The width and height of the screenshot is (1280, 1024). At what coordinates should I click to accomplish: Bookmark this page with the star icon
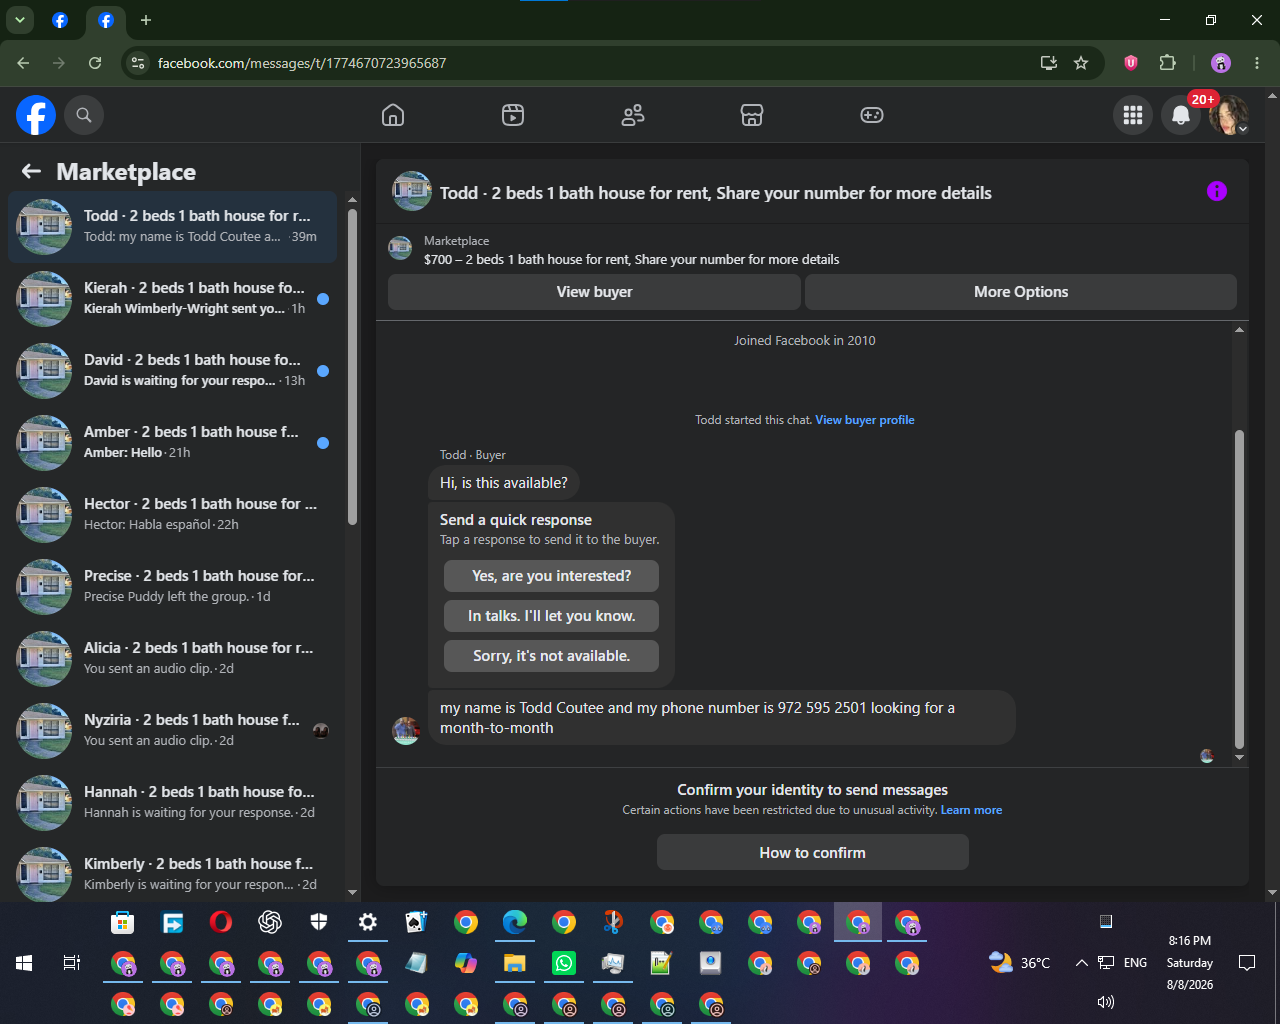(x=1081, y=63)
